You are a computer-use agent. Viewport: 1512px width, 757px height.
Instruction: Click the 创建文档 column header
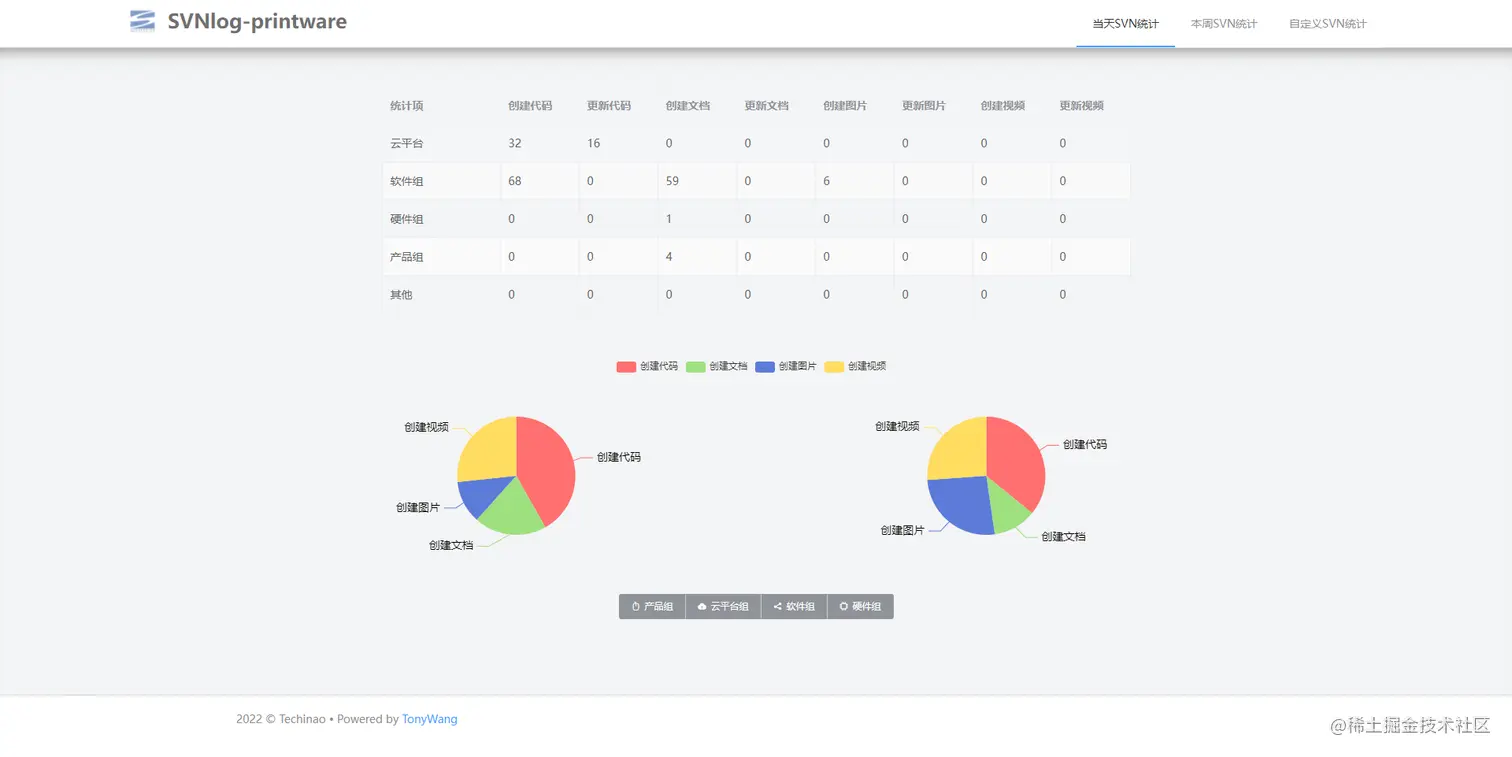[x=688, y=106]
